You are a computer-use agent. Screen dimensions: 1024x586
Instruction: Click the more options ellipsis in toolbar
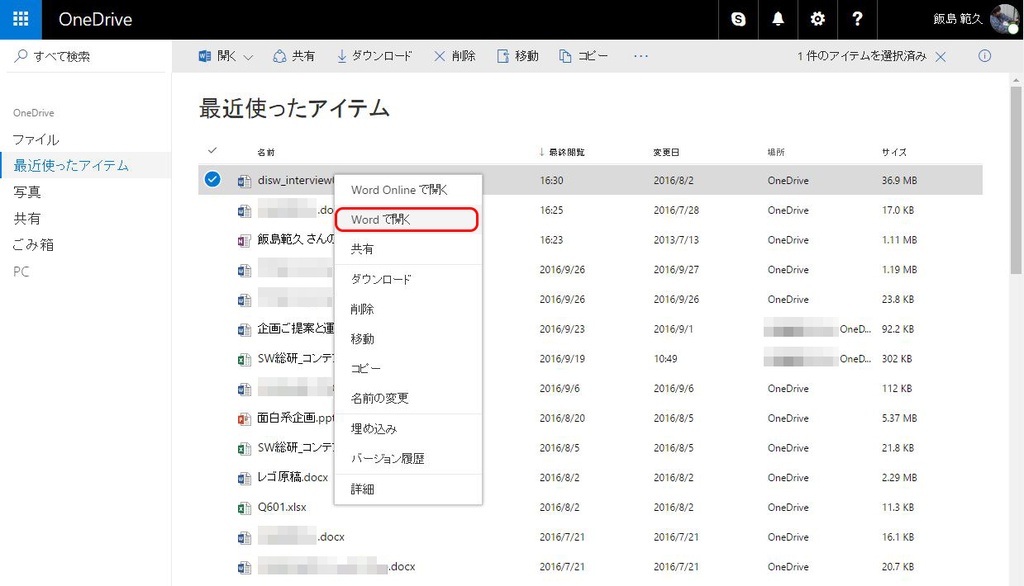[641, 56]
